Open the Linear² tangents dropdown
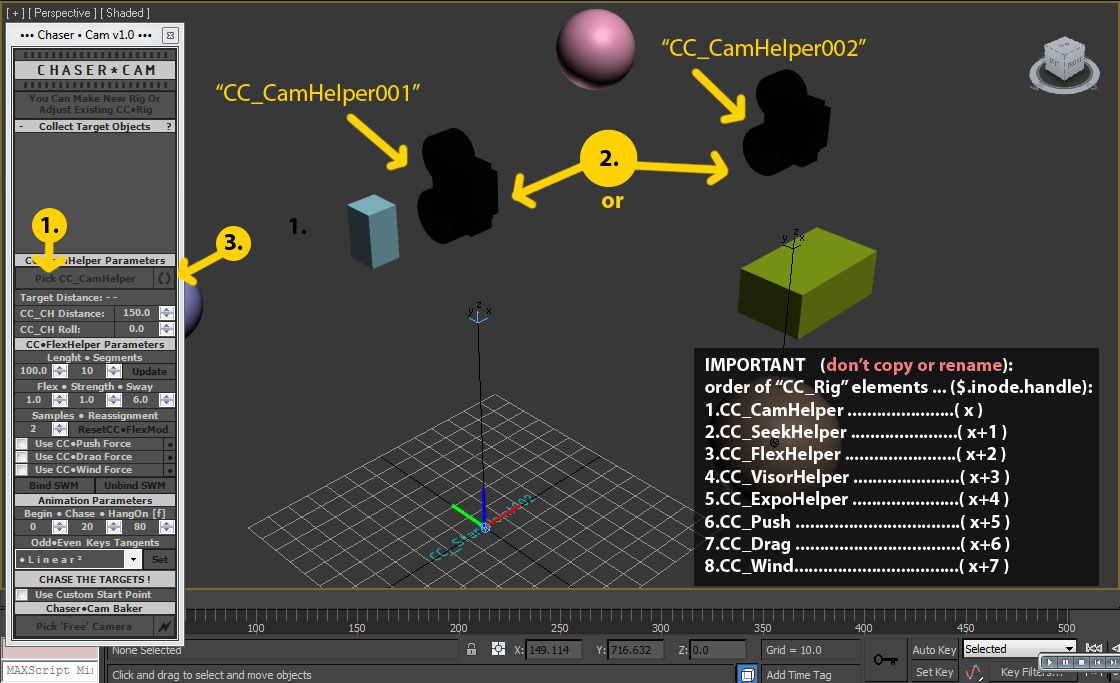The height and width of the screenshot is (683, 1120). coord(133,560)
